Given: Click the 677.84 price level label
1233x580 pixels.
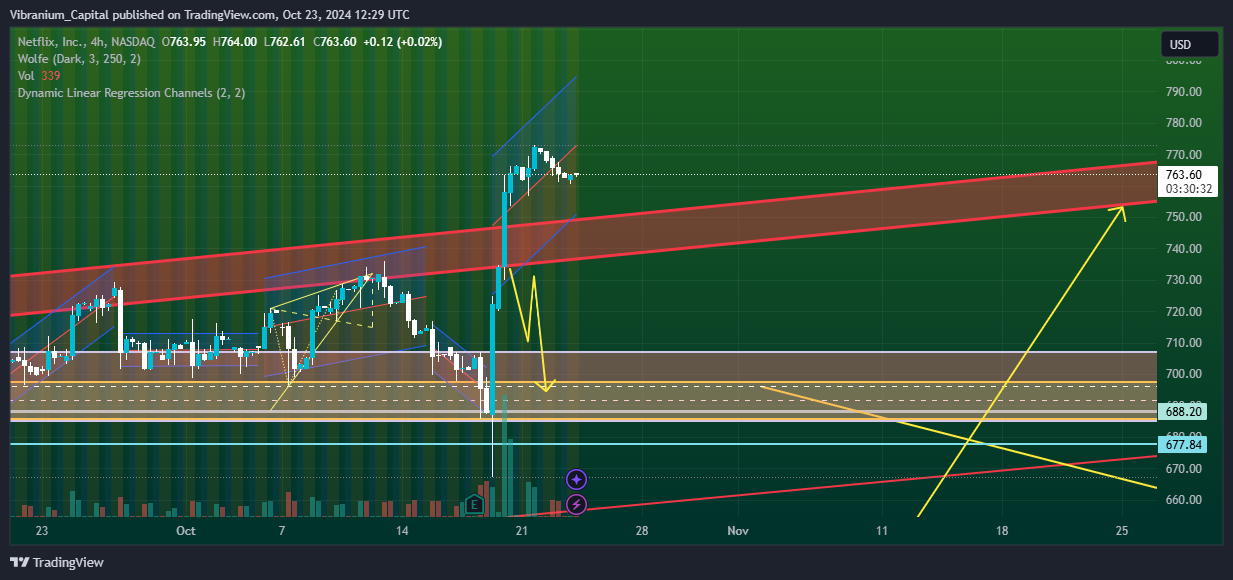Looking at the screenshot, I should pyautogui.click(x=1183, y=444).
